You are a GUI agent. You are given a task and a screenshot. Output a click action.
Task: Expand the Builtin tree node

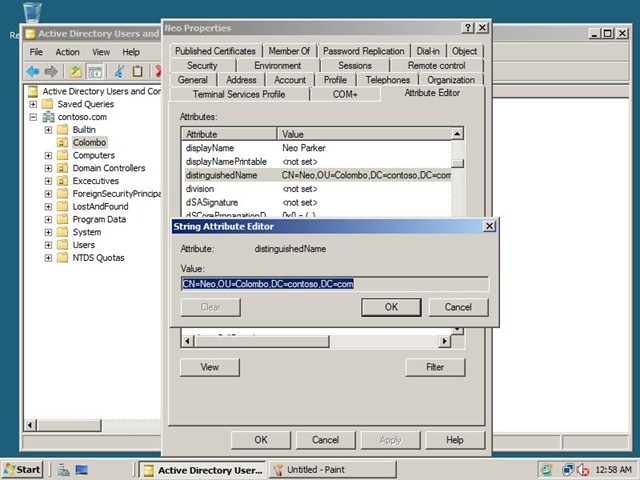click(48, 130)
